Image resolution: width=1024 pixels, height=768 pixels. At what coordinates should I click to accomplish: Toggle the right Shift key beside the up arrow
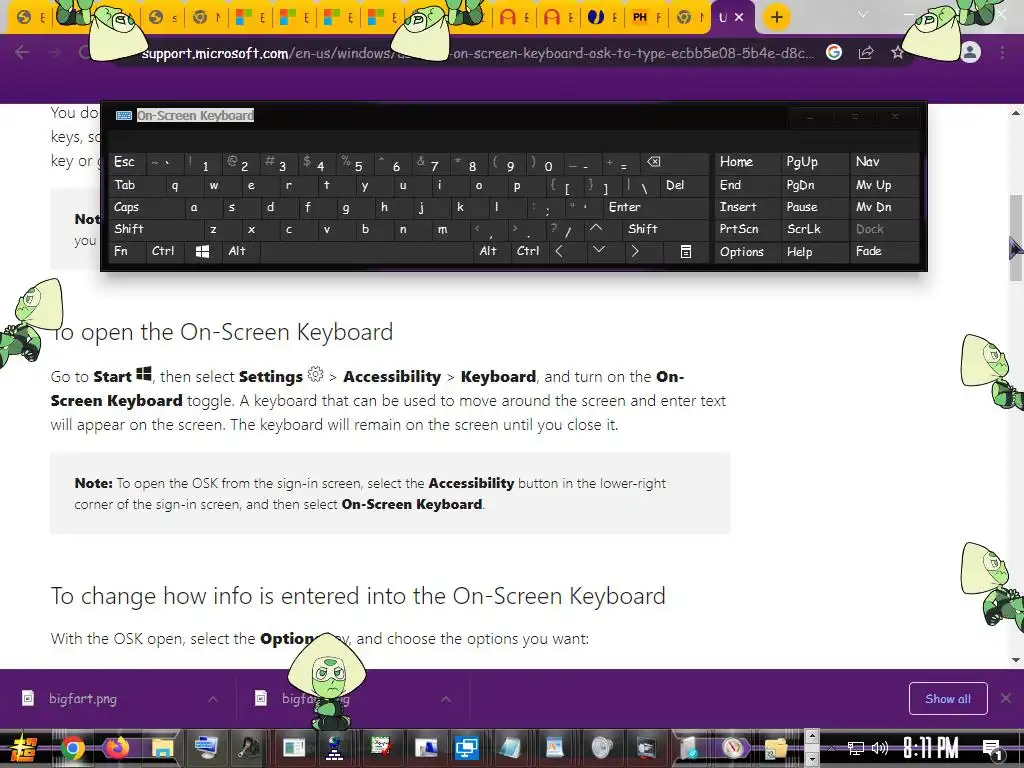665,229
